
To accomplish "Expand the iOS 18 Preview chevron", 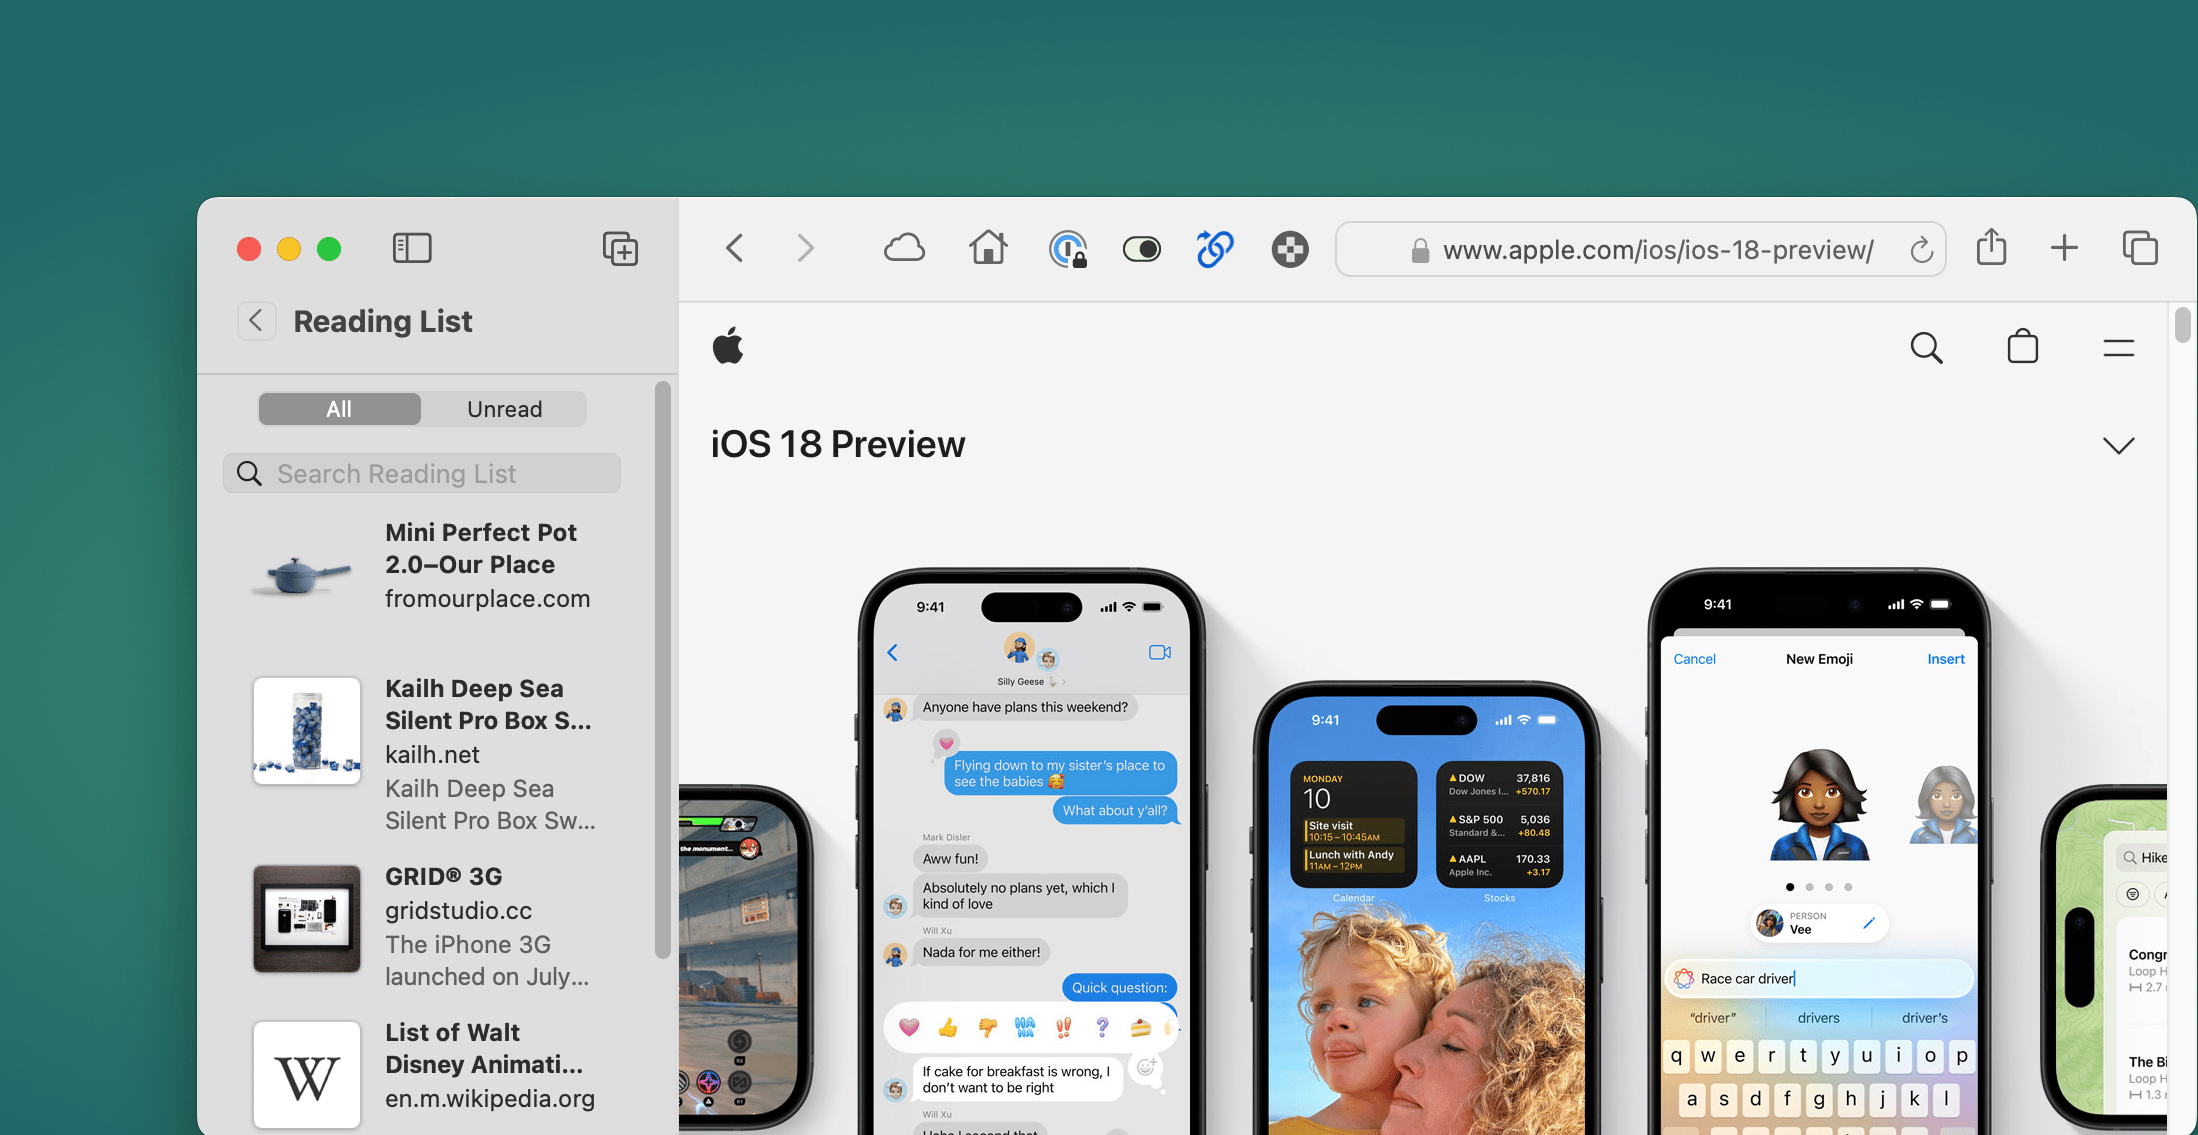I will pos(2118,445).
